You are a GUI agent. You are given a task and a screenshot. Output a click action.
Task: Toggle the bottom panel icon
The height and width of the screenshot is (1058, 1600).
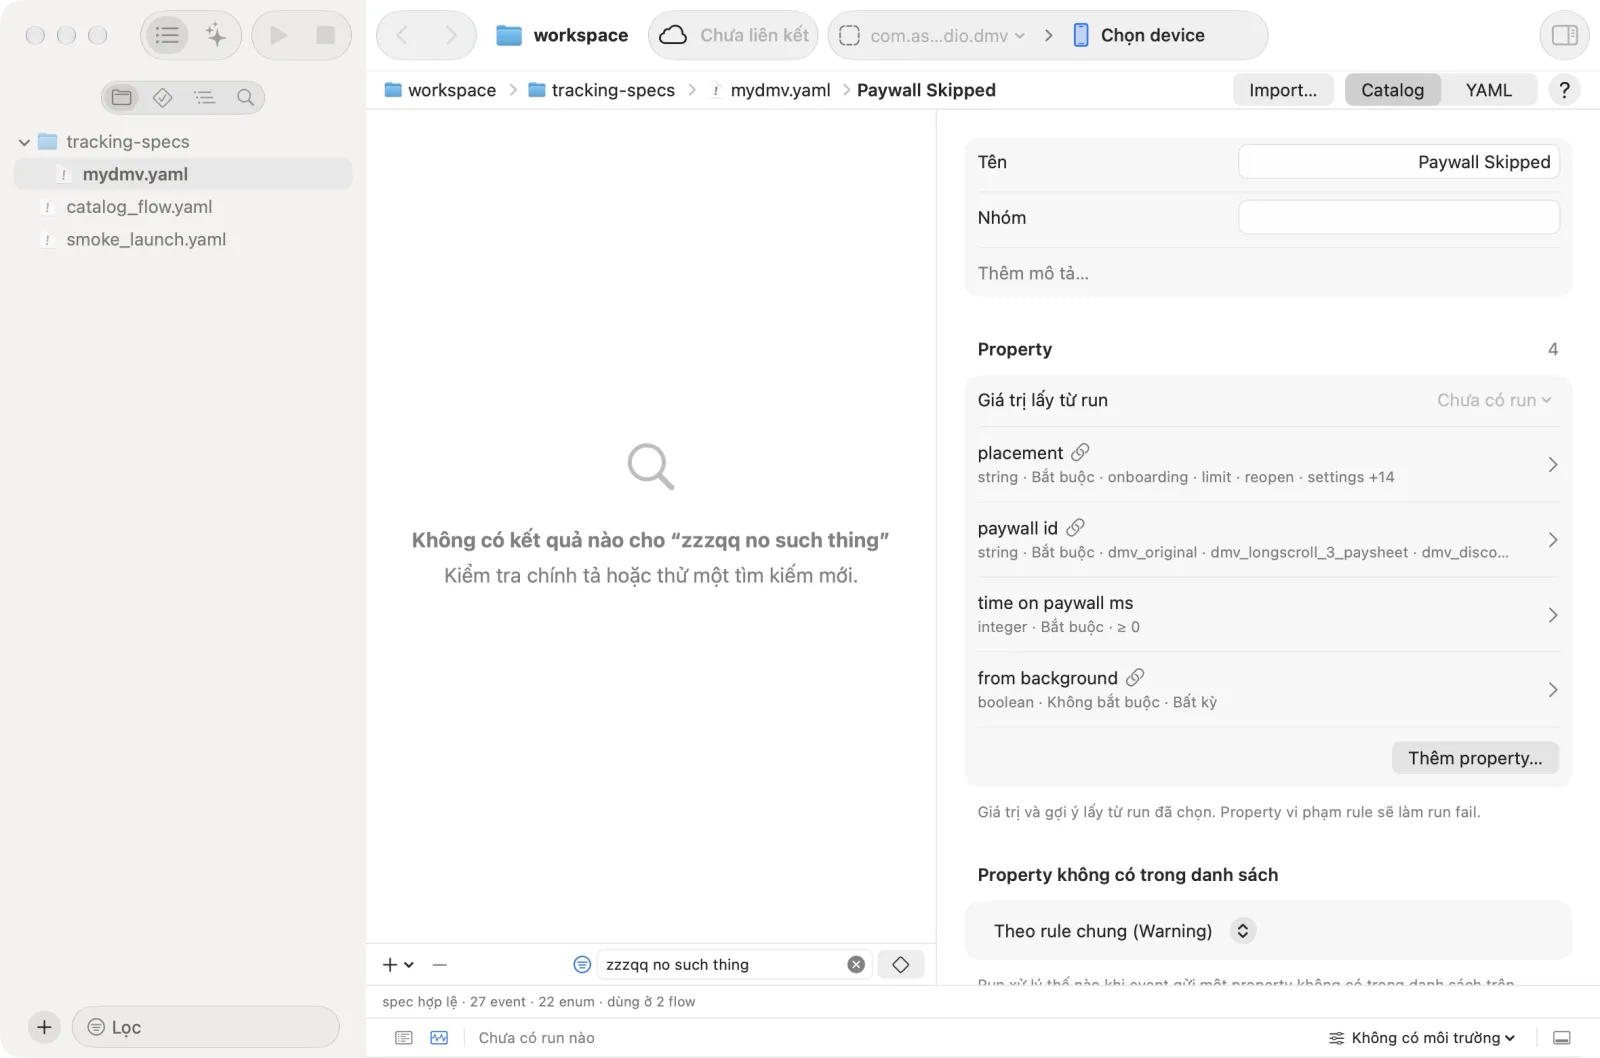(1562, 1038)
